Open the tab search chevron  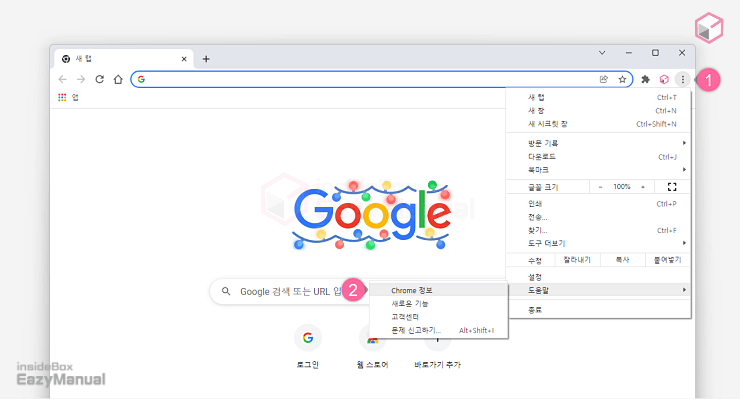pyautogui.click(x=602, y=53)
